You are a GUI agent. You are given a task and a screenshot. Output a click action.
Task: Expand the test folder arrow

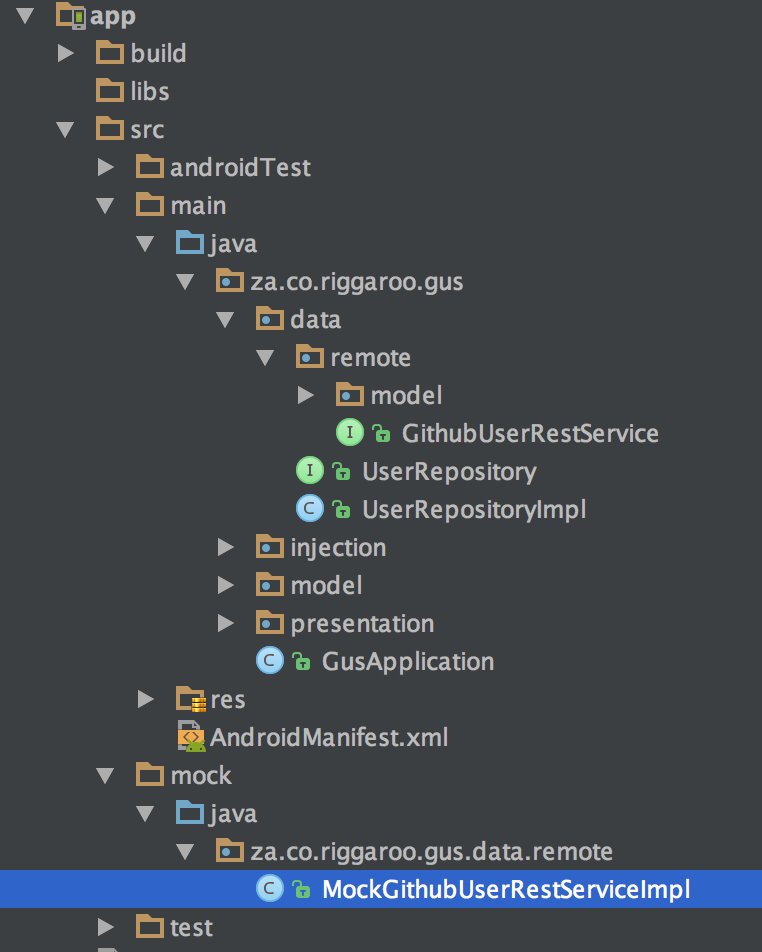(x=106, y=927)
